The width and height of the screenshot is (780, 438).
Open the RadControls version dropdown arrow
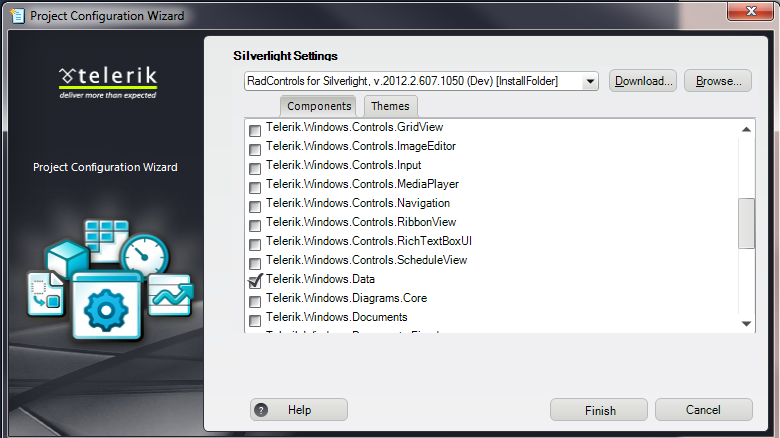coord(590,81)
